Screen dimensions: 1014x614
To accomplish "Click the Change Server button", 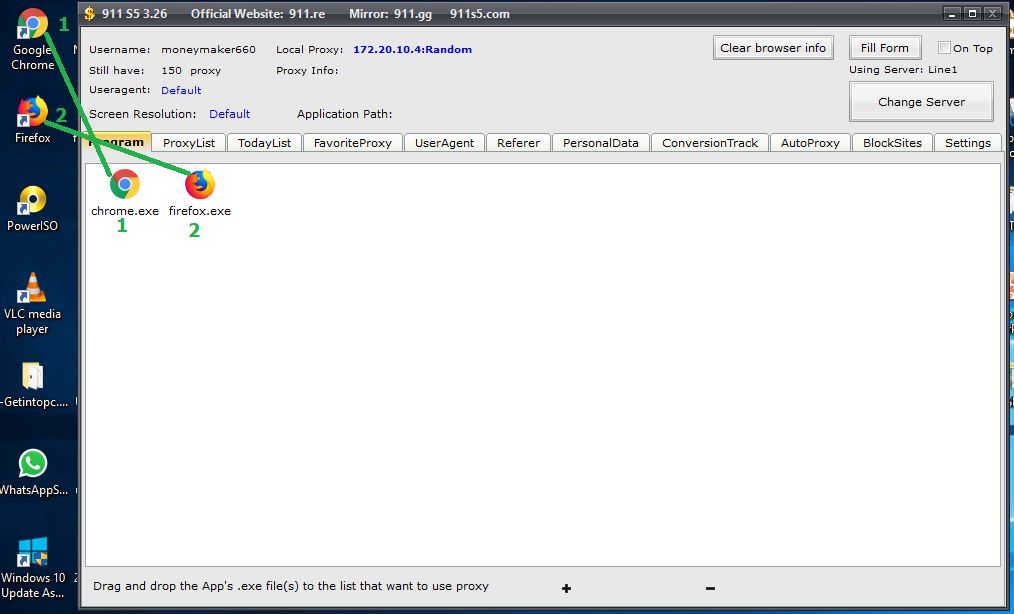I will (x=921, y=102).
